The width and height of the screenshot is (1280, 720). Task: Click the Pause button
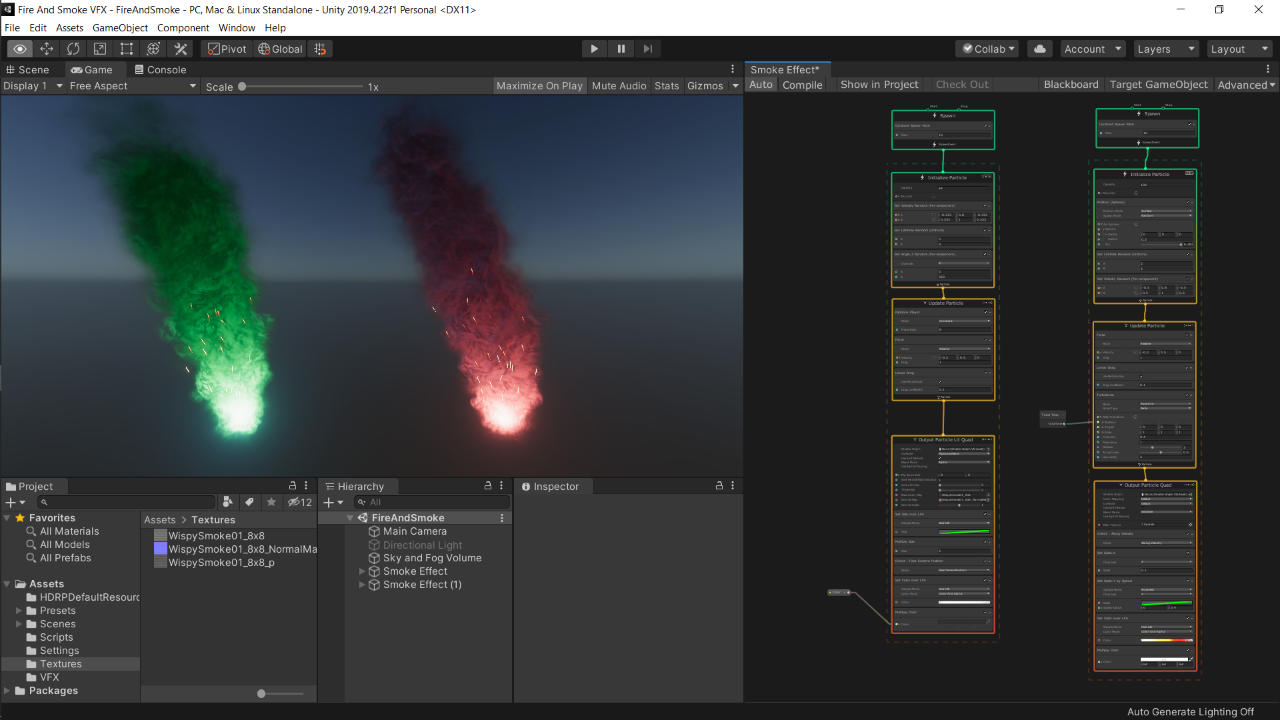[x=621, y=49]
